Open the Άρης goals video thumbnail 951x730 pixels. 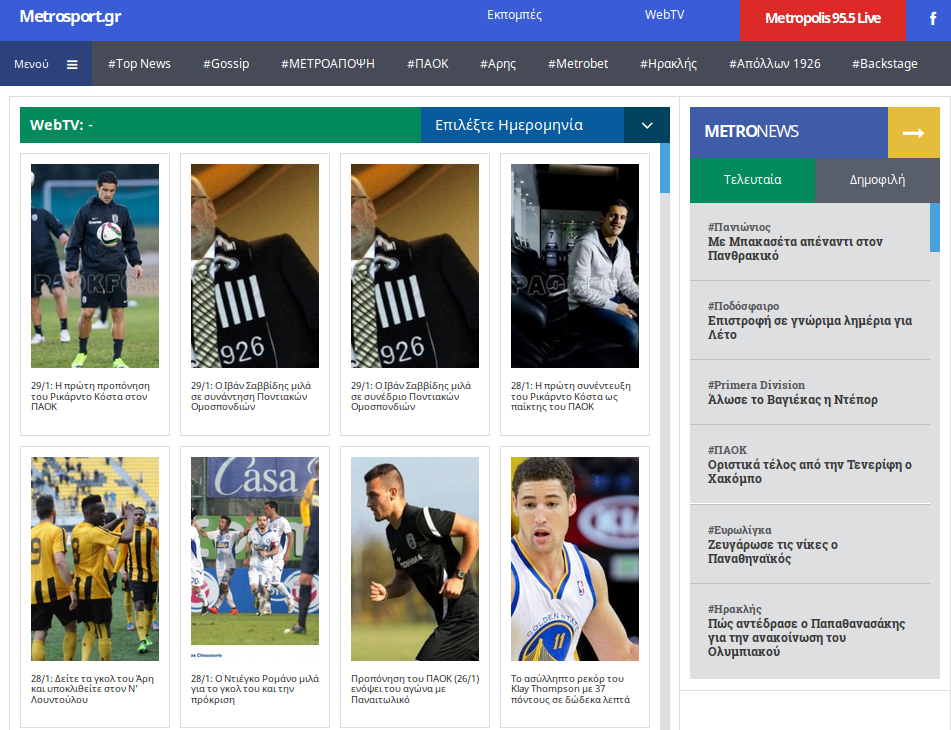point(95,559)
